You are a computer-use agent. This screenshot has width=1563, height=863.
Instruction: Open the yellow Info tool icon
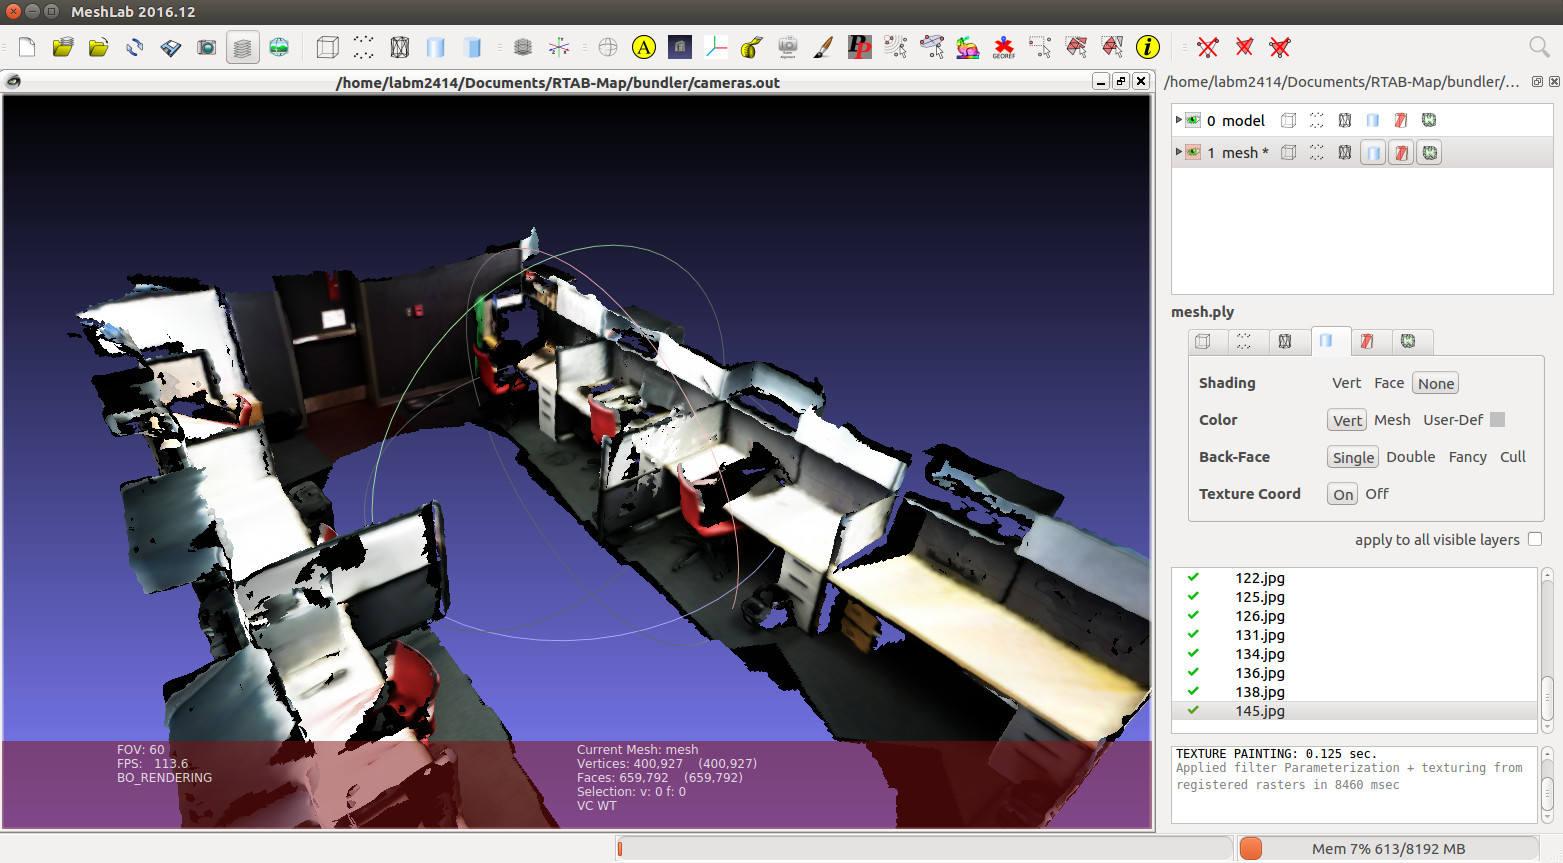1148,47
